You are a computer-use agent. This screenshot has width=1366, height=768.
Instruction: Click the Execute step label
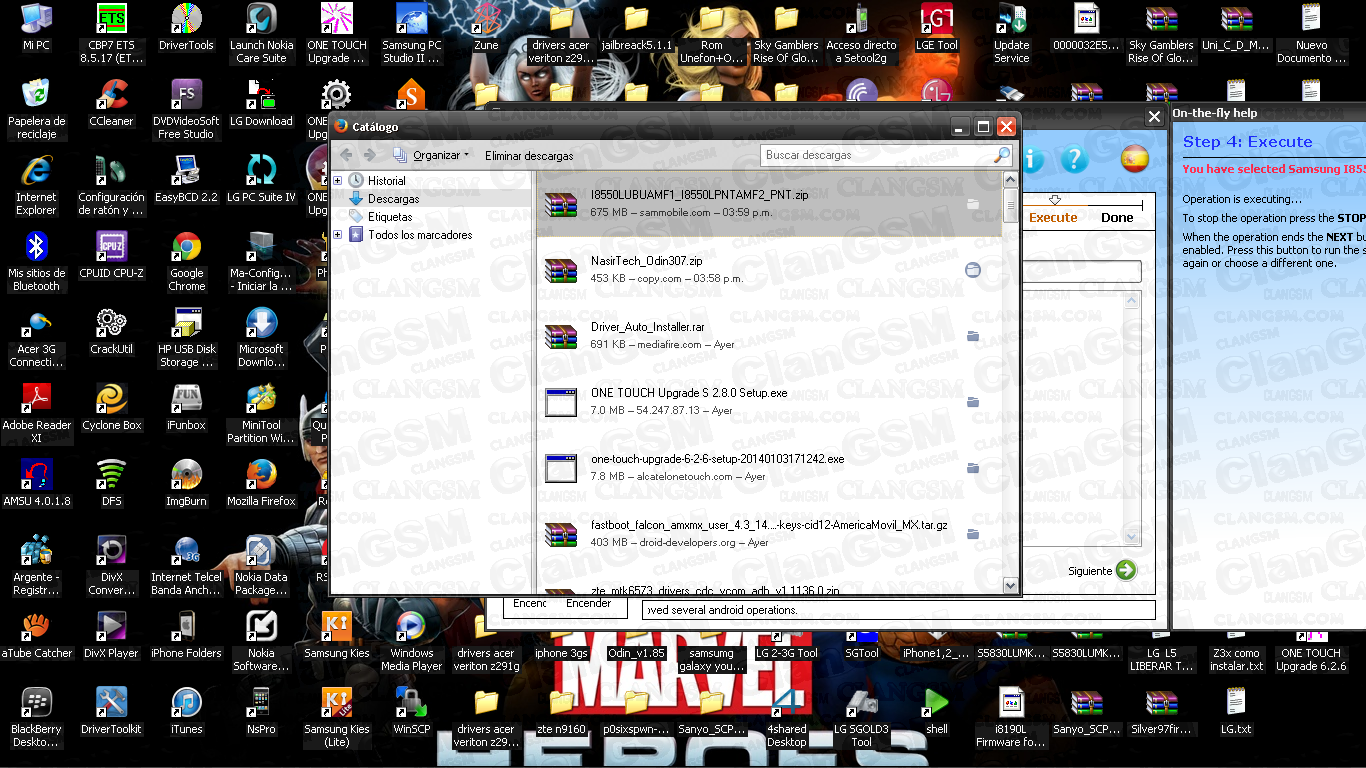coord(1053,217)
